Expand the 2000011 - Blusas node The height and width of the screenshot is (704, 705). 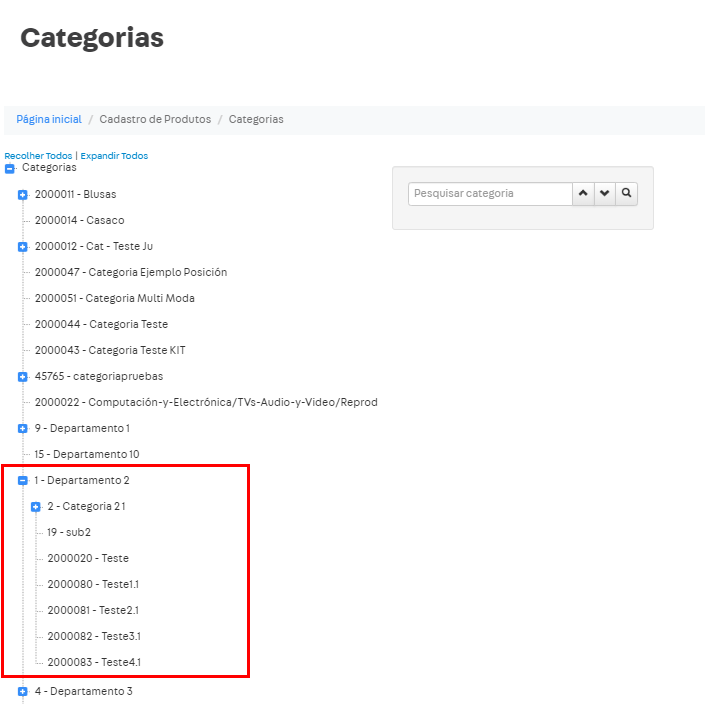(x=23, y=194)
